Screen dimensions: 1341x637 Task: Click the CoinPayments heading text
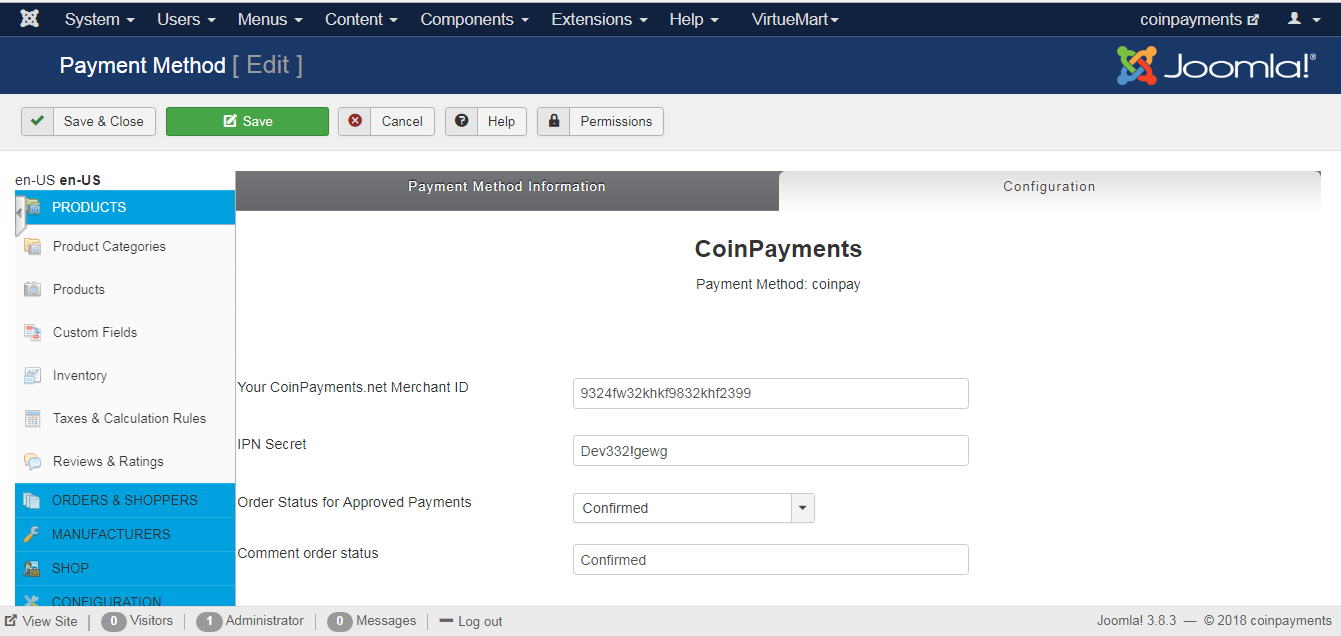pos(778,248)
